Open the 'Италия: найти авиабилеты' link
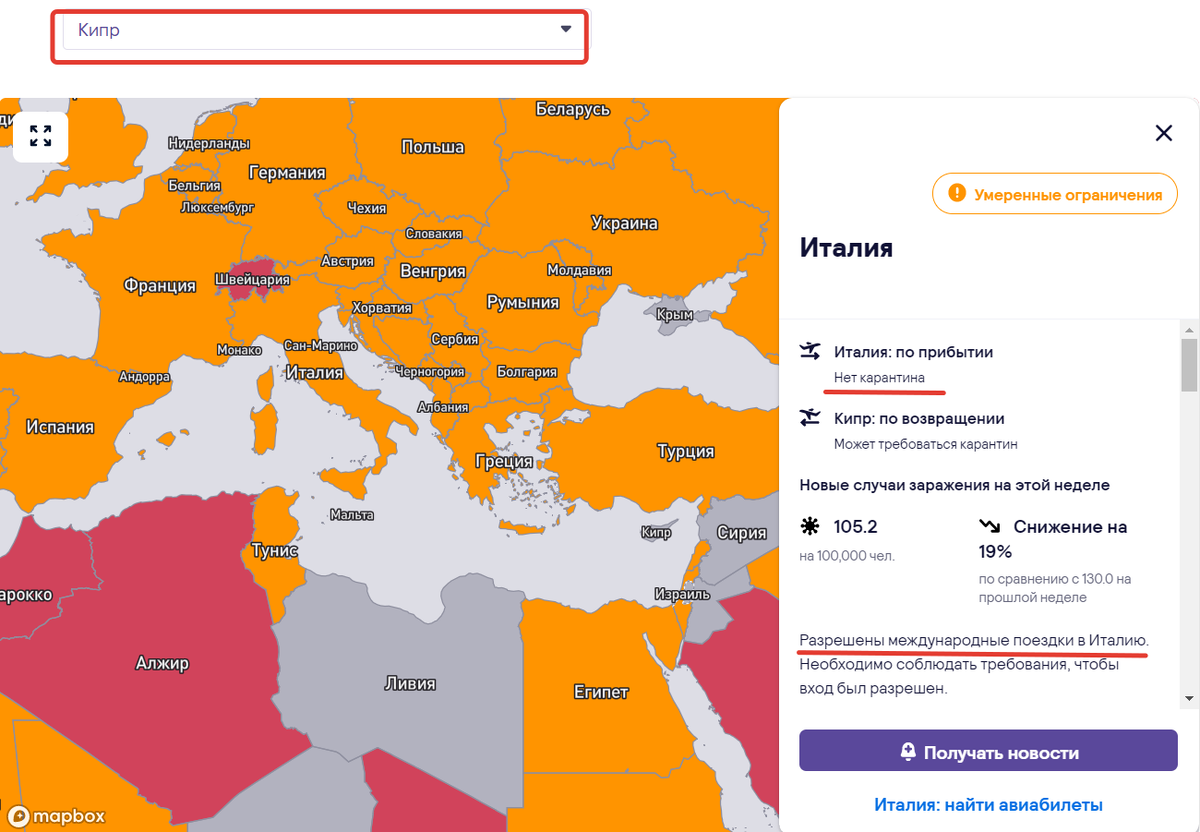Viewport: 1200px width, 832px height. pyautogui.click(x=988, y=803)
